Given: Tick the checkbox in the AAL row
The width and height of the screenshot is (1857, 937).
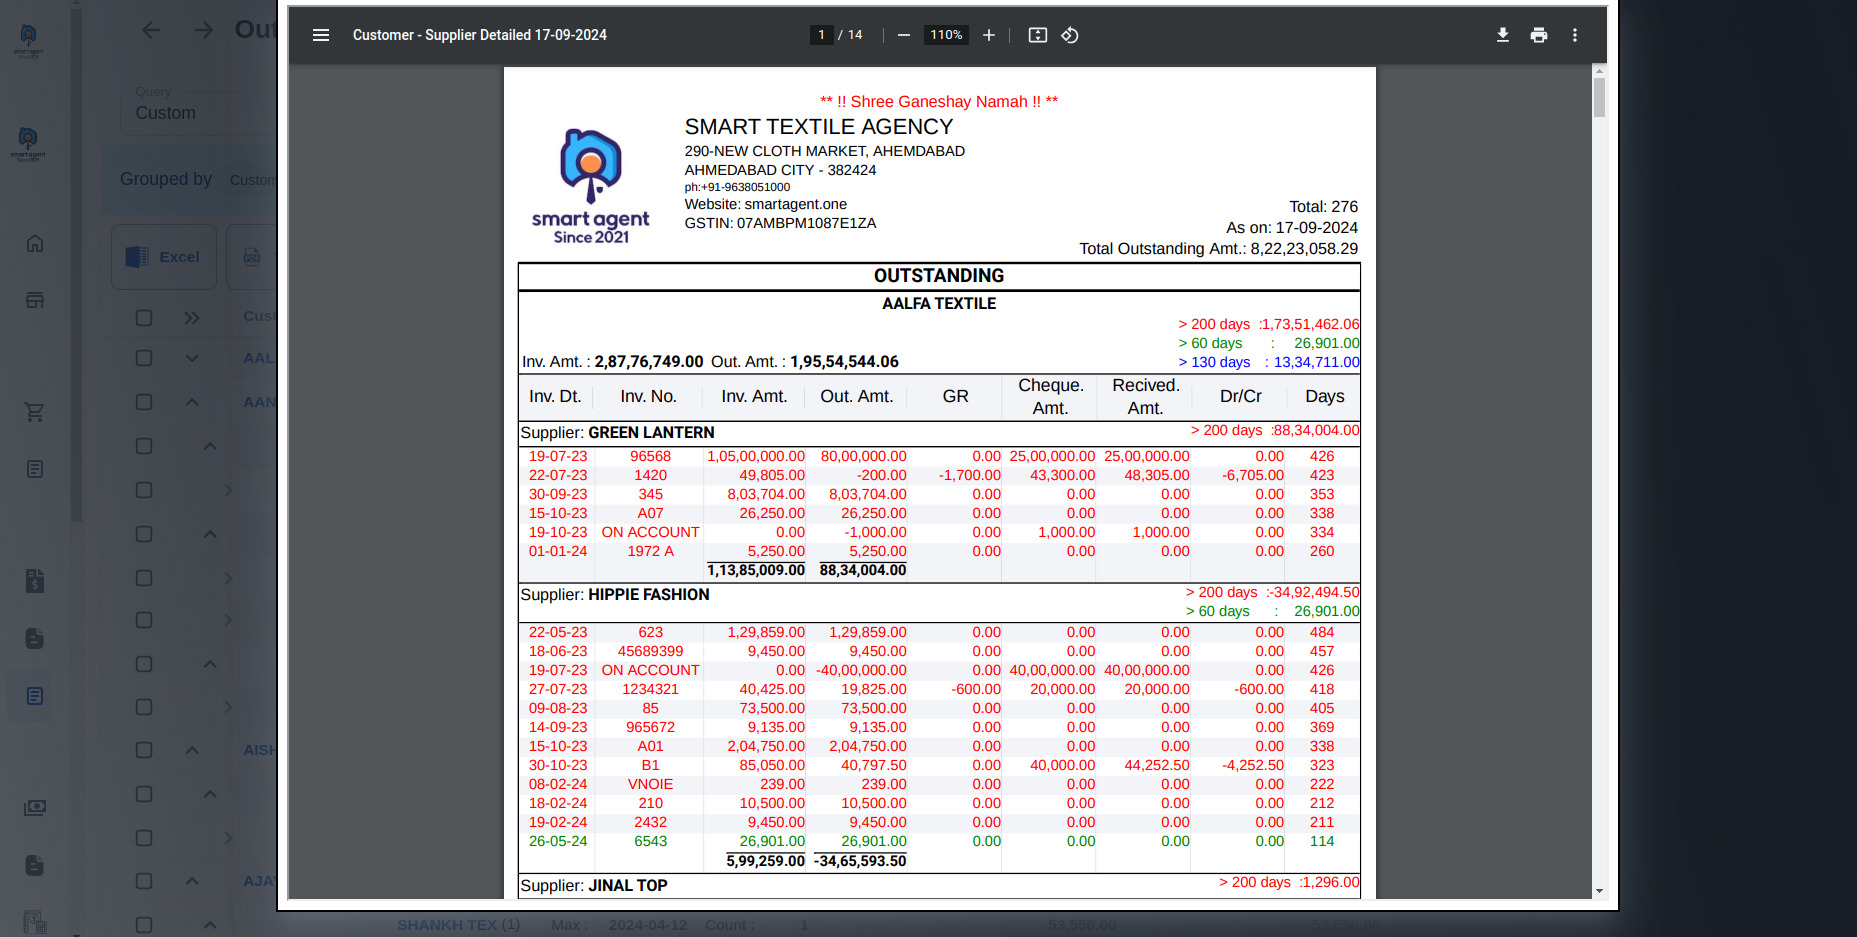Looking at the screenshot, I should tap(144, 358).
